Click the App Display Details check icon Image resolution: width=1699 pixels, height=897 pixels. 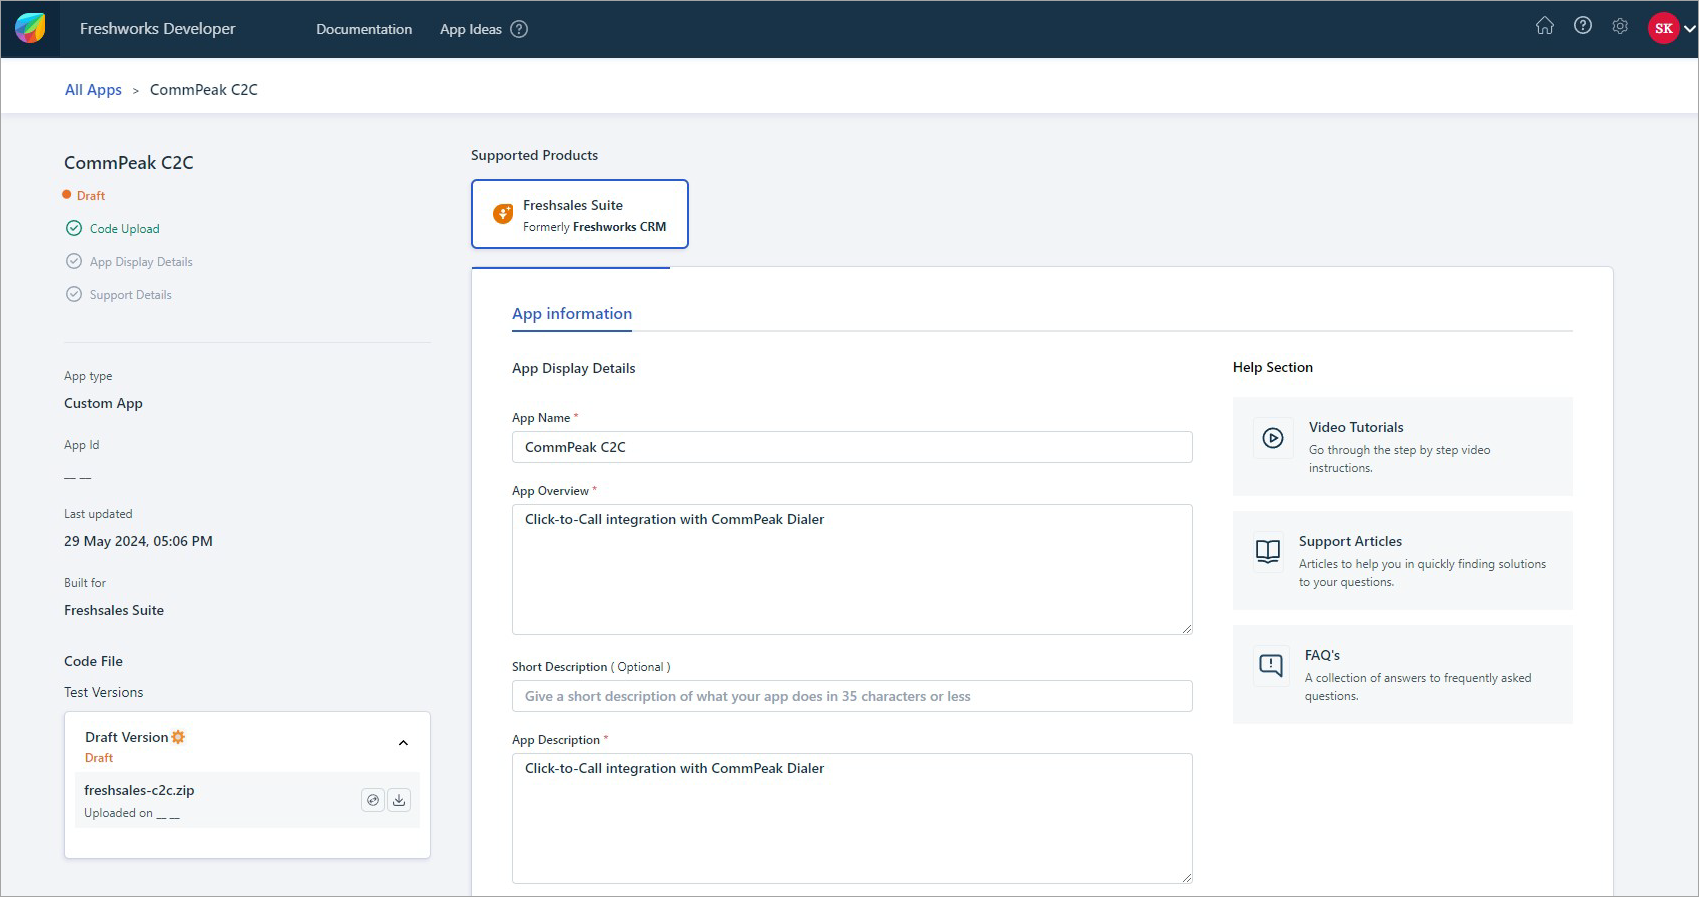tap(74, 261)
